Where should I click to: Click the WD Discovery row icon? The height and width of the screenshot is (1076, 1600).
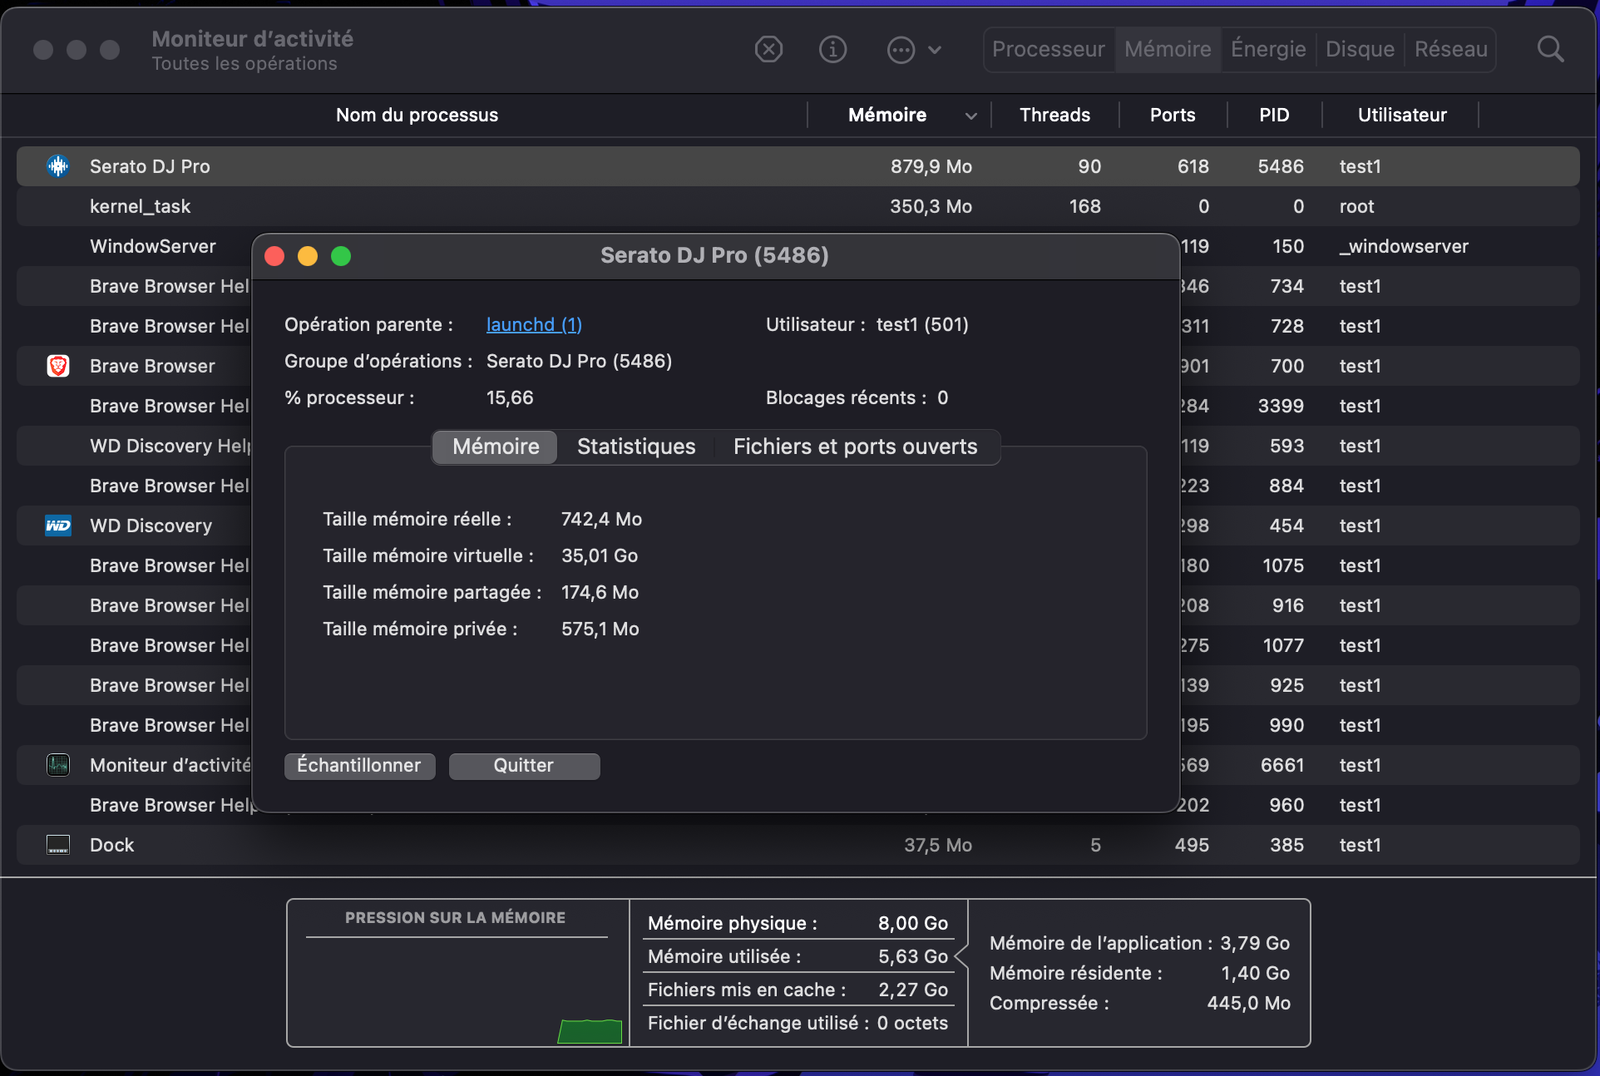point(58,526)
